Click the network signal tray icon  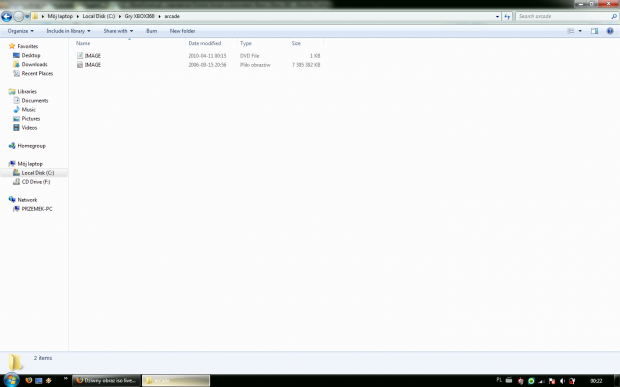(541, 381)
